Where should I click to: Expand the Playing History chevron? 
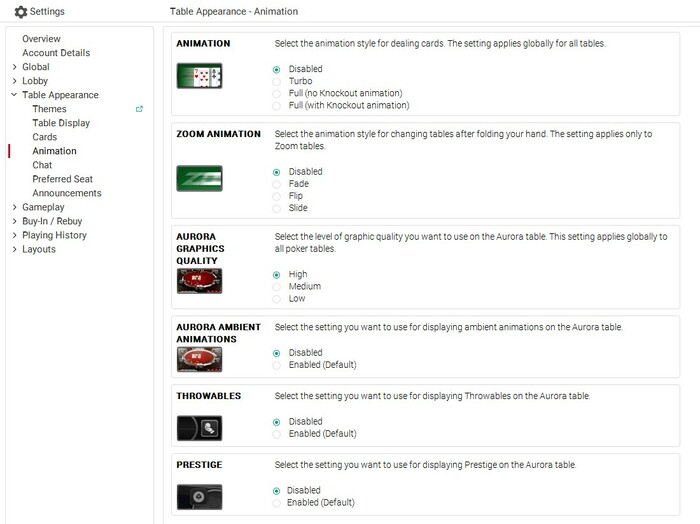coord(14,235)
